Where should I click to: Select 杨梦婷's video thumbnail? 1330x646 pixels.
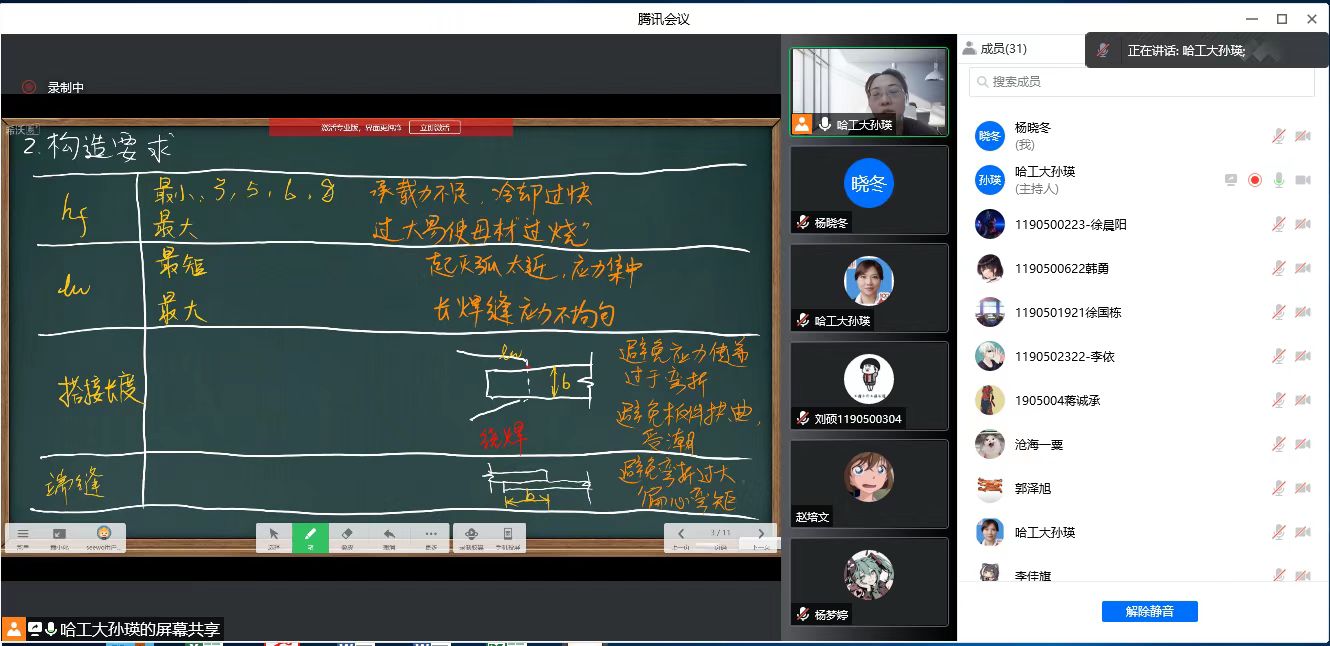(x=869, y=582)
